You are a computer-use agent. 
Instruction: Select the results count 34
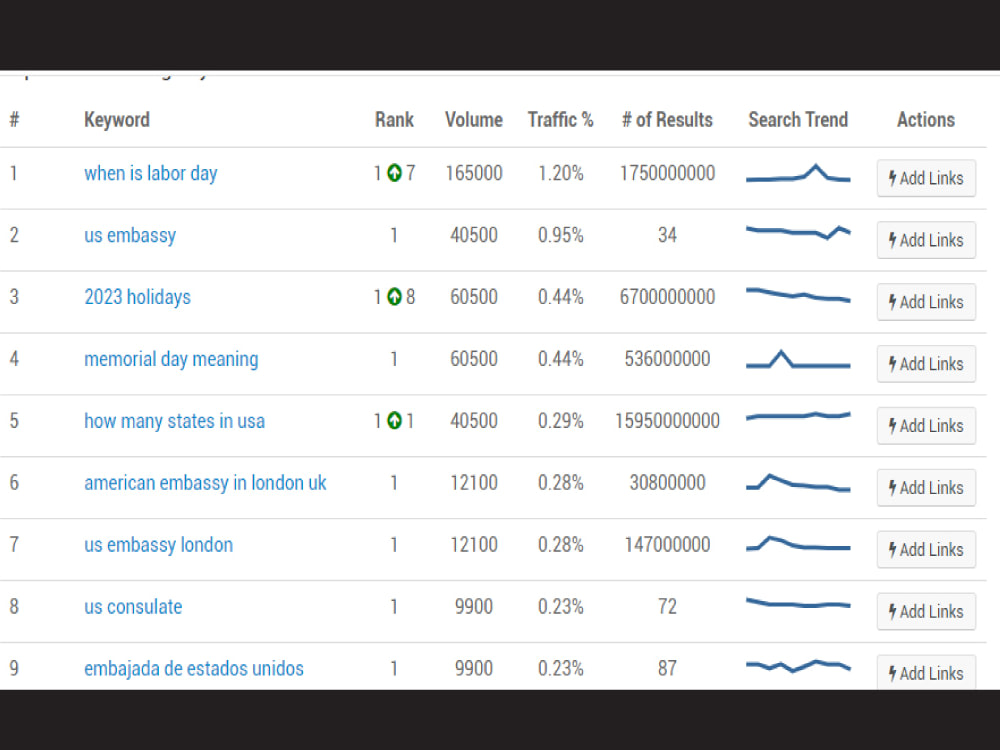[667, 235]
